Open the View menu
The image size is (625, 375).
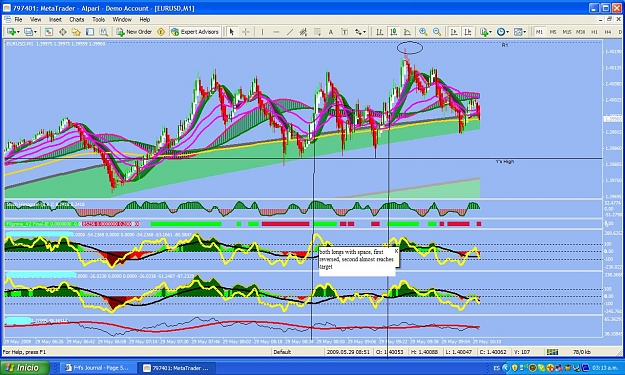click(35, 20)
